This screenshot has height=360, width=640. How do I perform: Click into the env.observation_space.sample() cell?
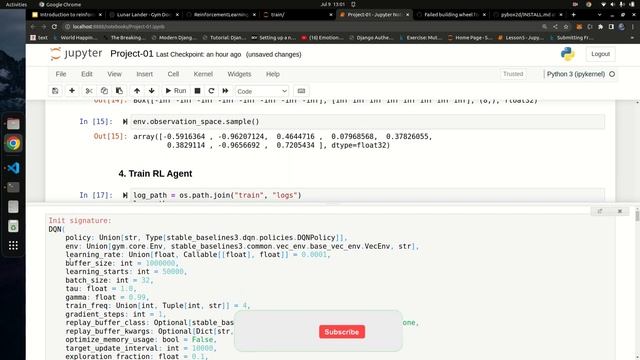367,122
